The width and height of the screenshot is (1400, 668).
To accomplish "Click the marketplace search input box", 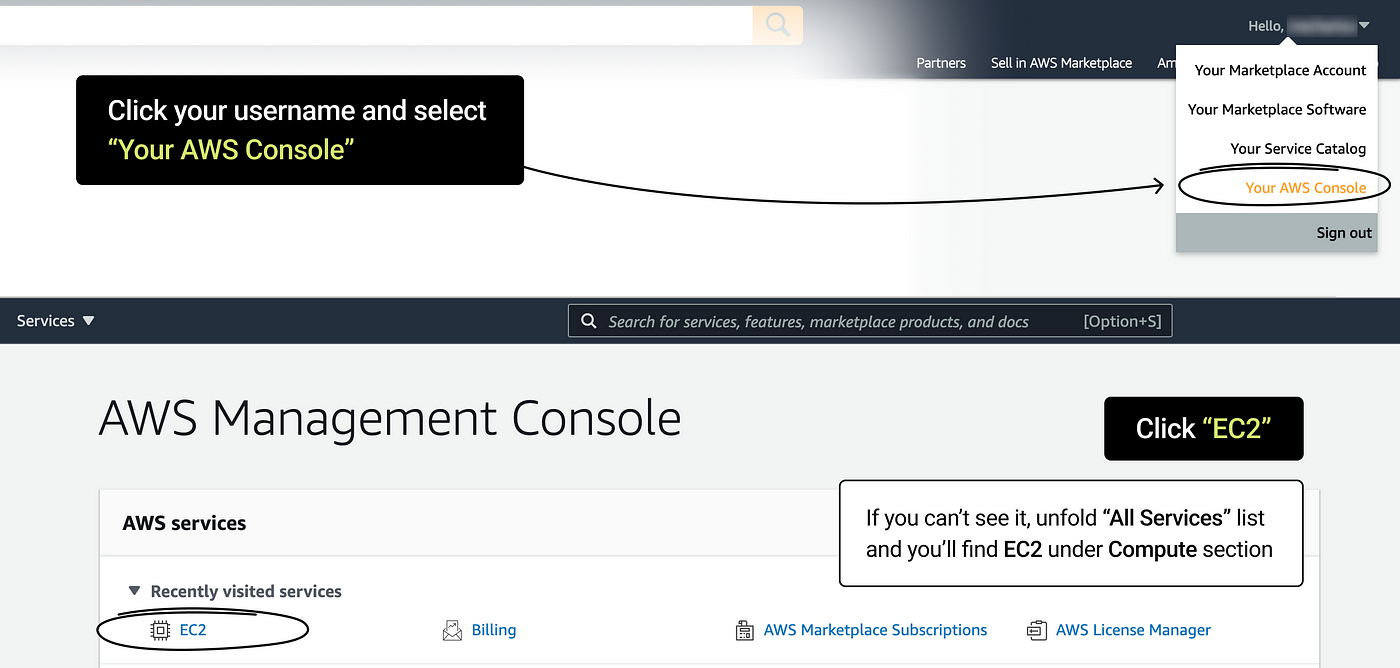I will pyautogui.click(x=376, y=25).
